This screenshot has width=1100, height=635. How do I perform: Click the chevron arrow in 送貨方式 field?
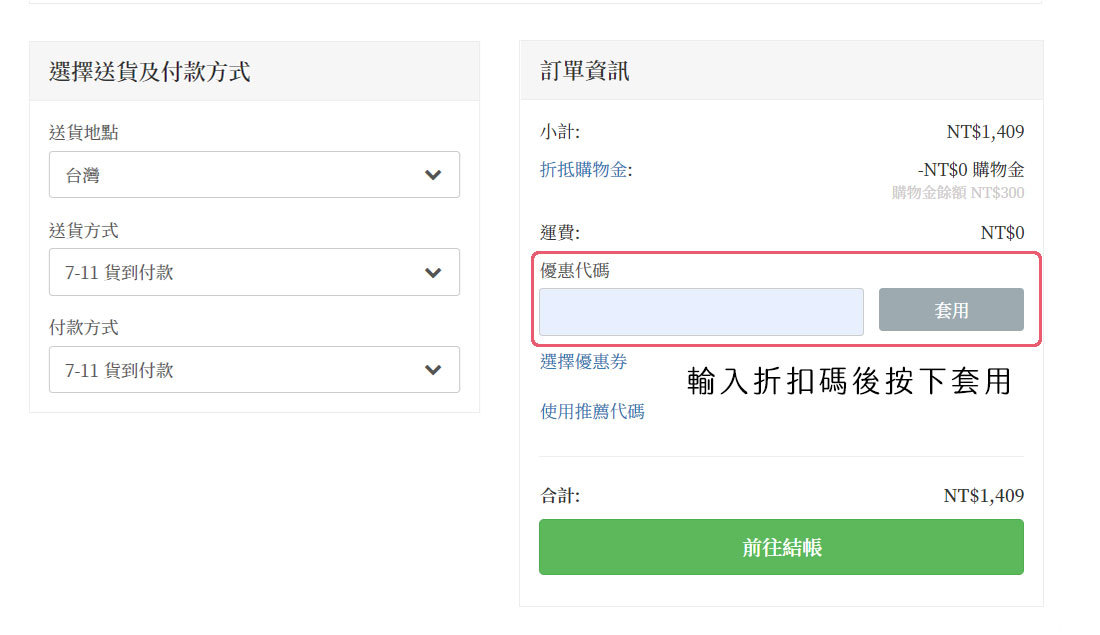433,272
